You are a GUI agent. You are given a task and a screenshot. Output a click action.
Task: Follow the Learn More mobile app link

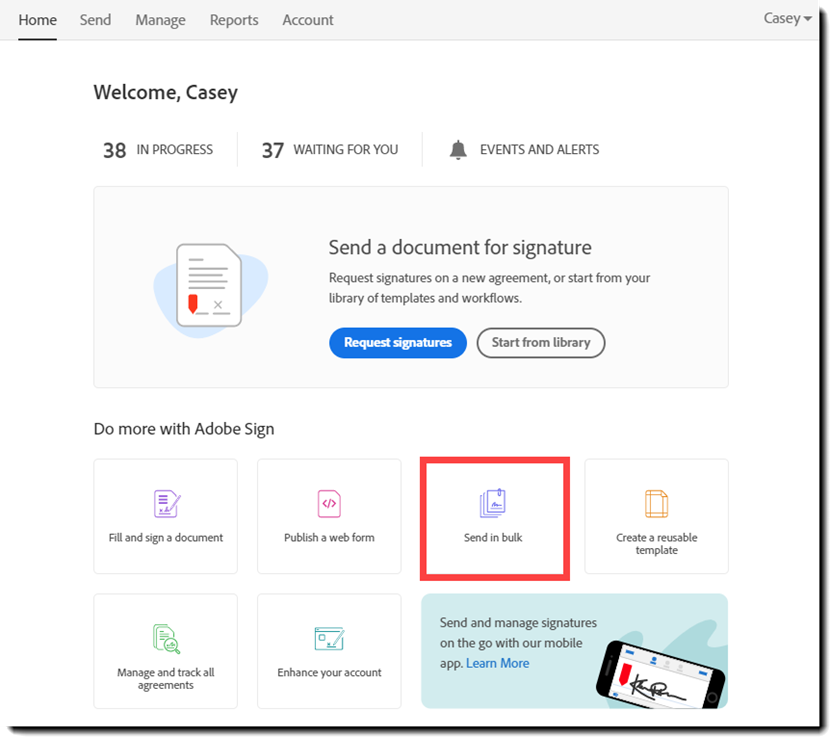[498, 663]
